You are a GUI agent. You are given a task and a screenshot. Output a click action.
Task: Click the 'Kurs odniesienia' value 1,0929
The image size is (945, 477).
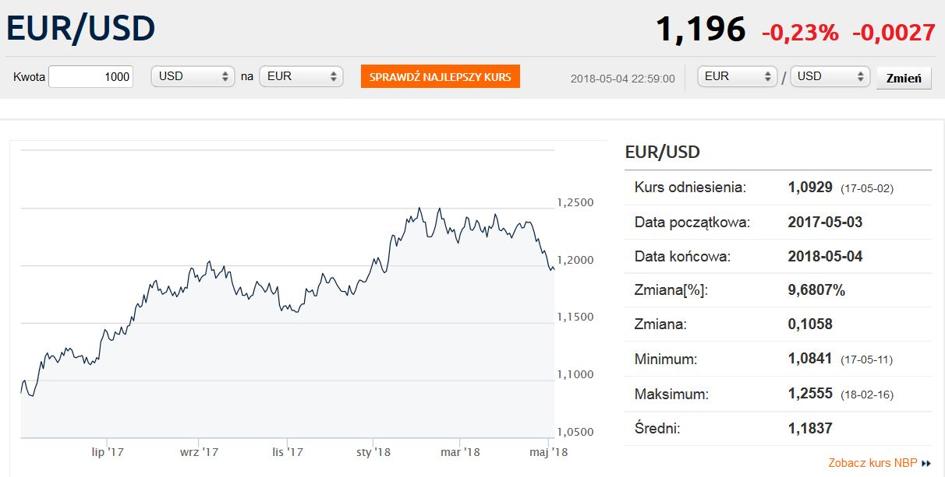pyautogui.click(x=811, y=188)
